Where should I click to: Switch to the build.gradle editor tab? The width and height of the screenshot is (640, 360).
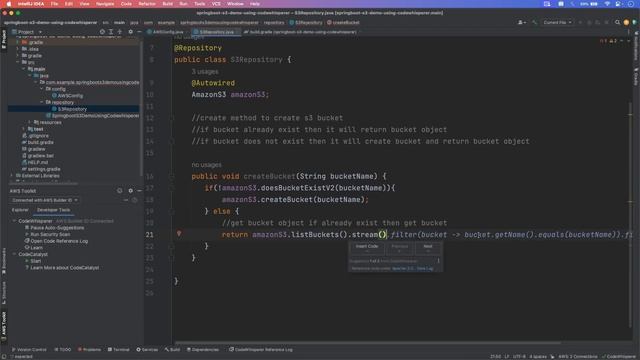300,32
